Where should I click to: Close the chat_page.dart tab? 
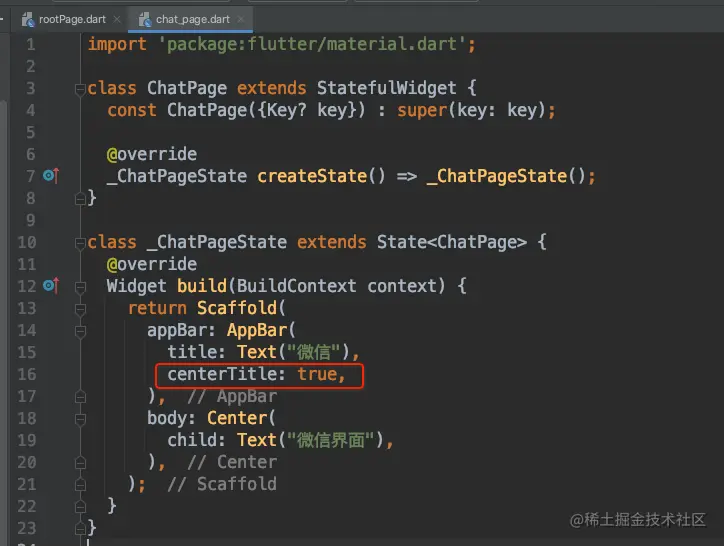pyautogui.click(x=241, y=19)
